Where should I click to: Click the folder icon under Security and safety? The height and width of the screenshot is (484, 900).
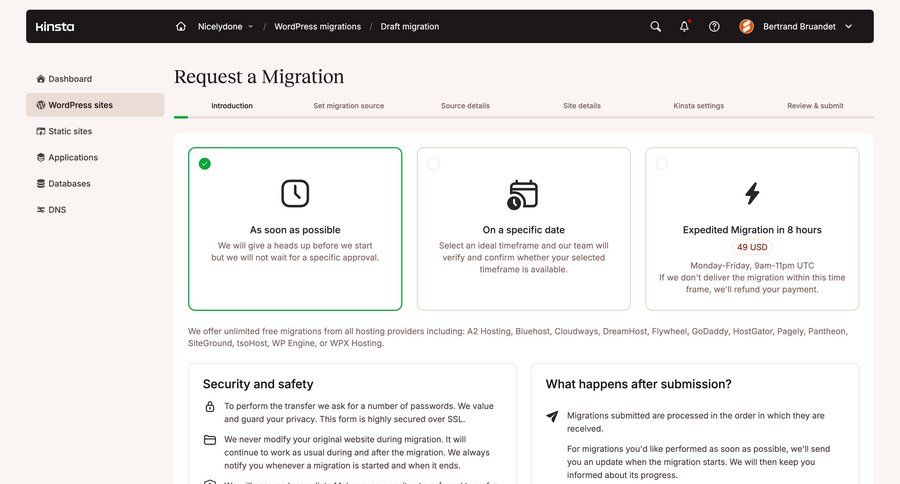coord(210,440)
